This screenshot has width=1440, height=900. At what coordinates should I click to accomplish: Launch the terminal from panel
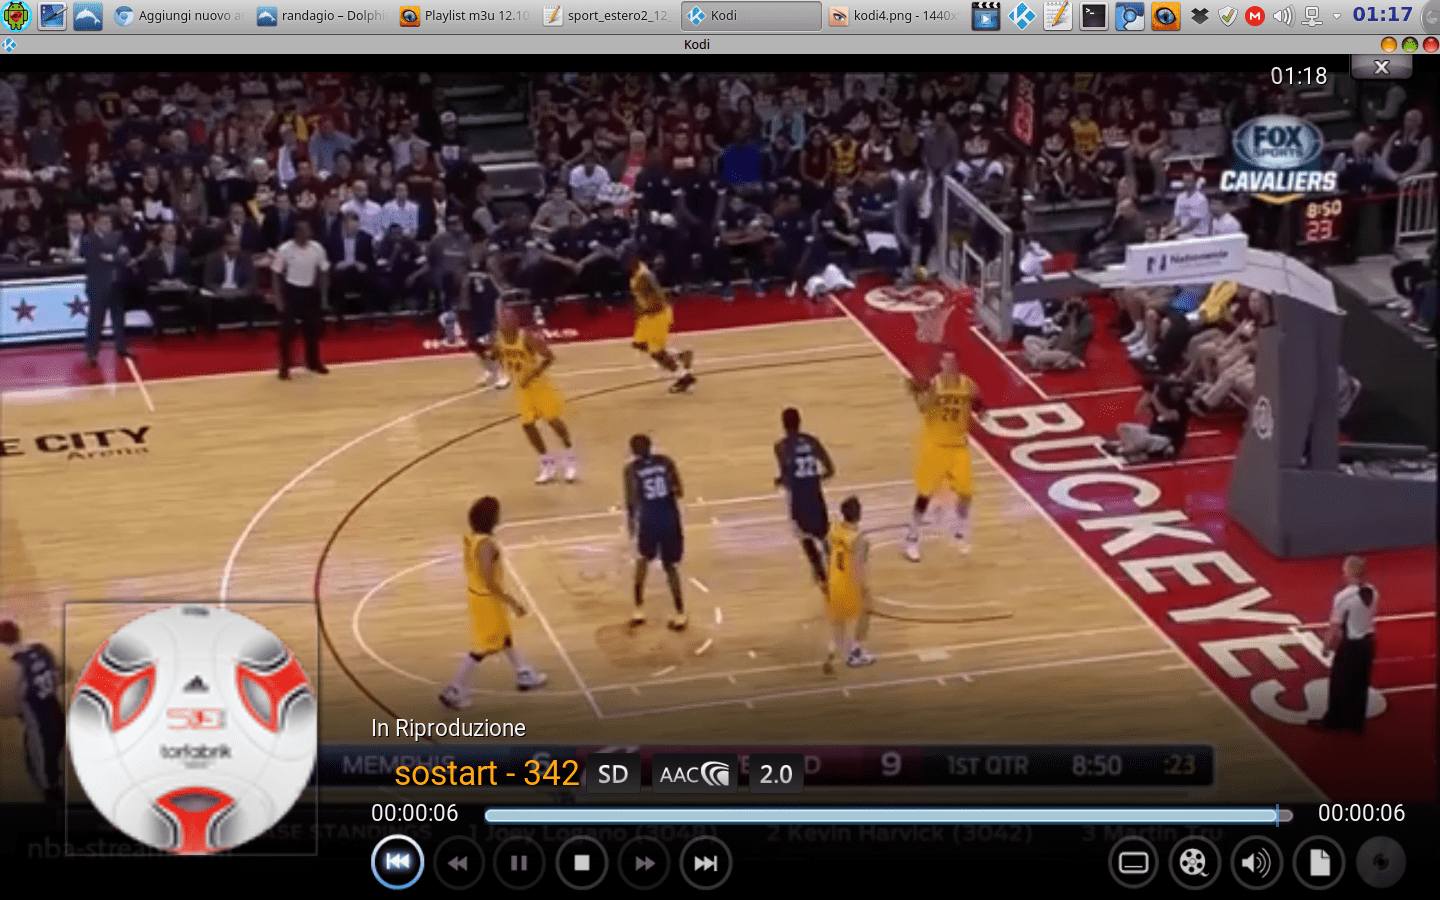[x=1094, y=15]
